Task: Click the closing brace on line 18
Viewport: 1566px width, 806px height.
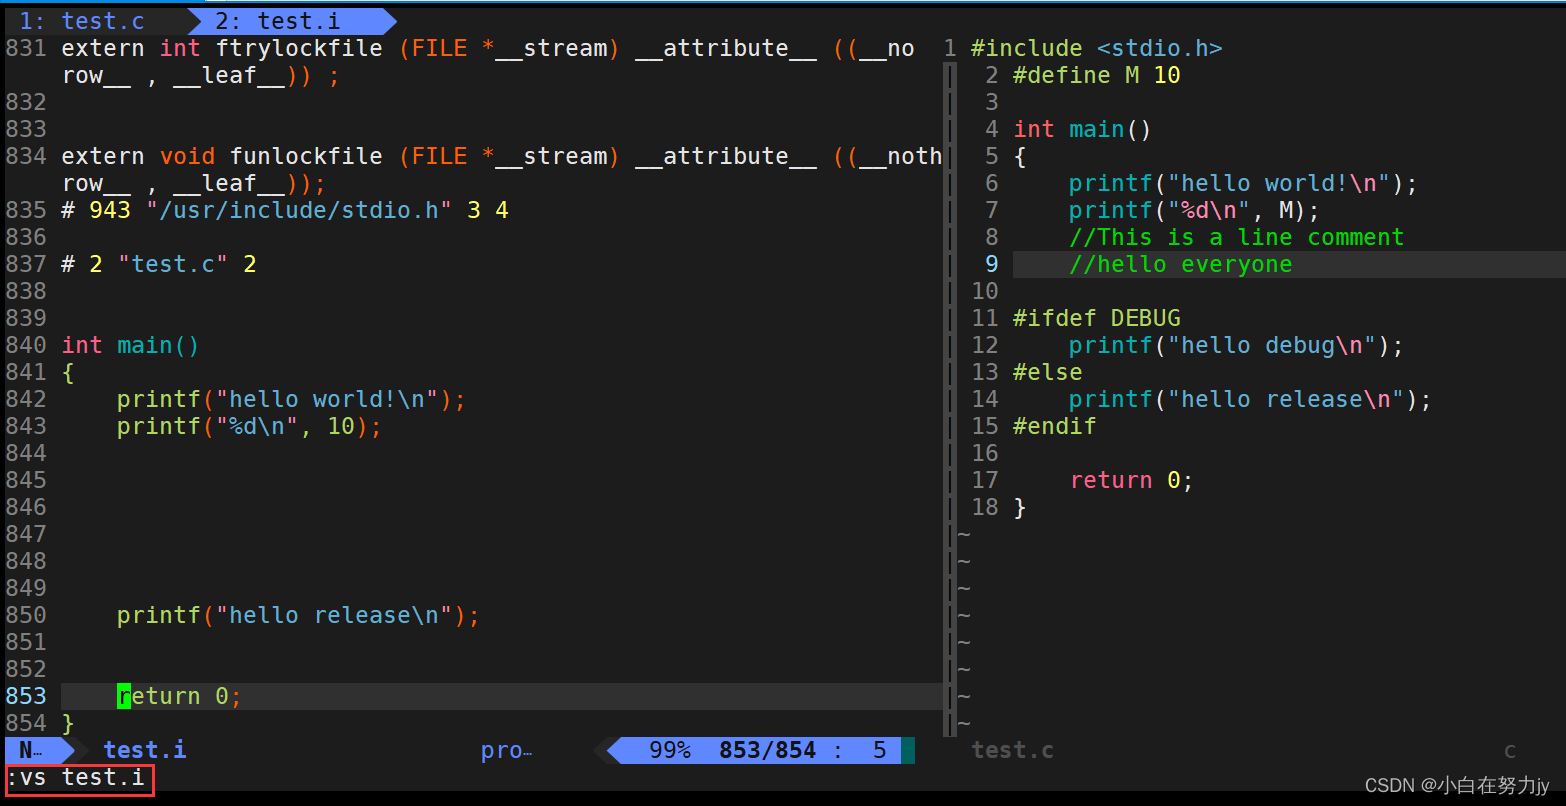Action: (x=1020, y=507)
